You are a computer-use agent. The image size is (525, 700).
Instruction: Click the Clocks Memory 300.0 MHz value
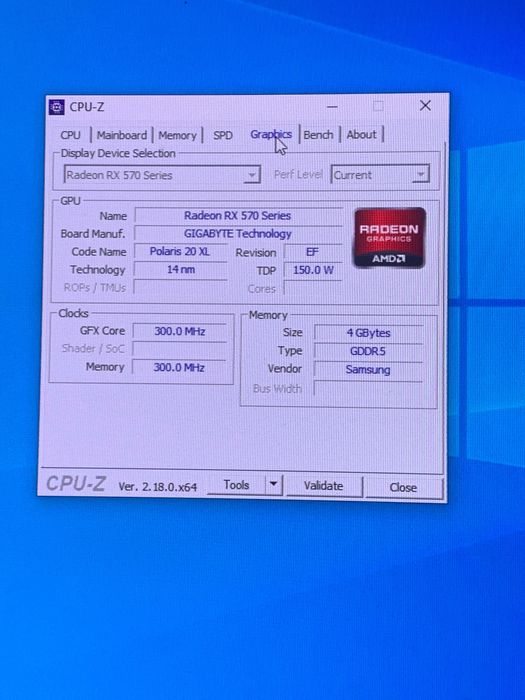(x=179, y=367)
